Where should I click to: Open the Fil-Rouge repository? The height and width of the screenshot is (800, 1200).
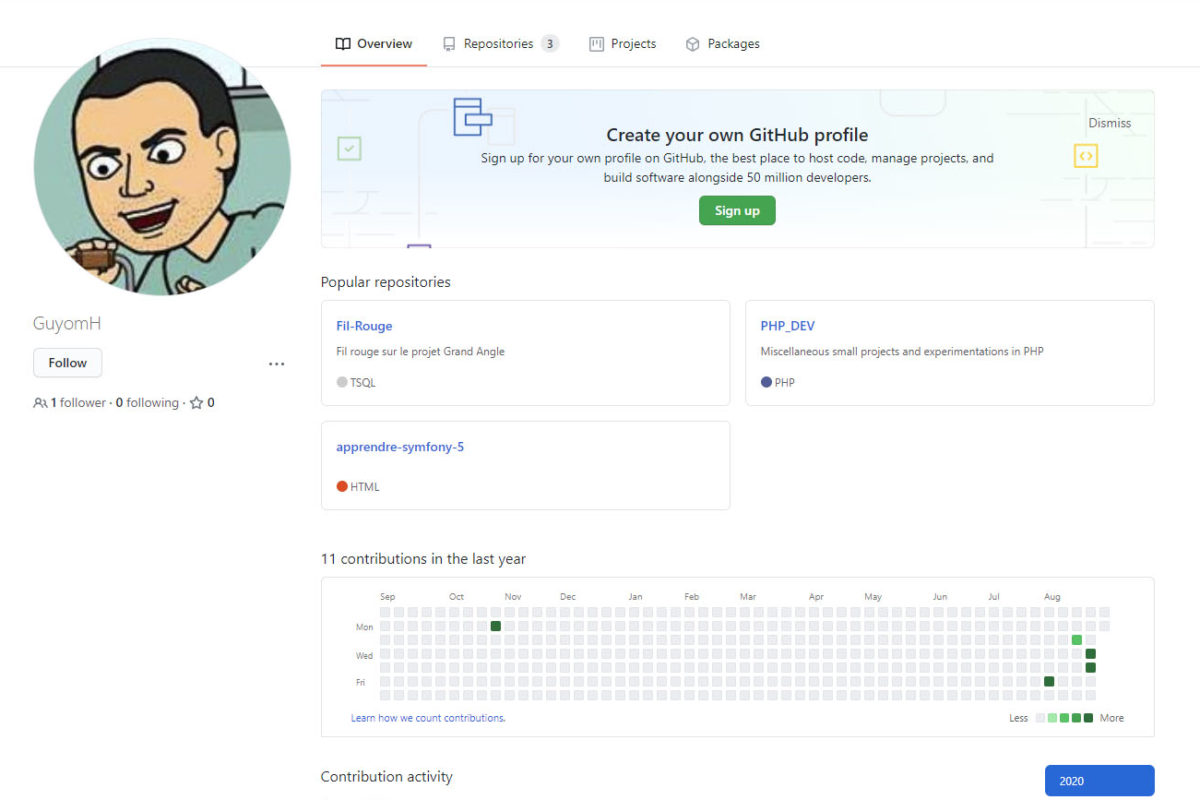(364, 326)
